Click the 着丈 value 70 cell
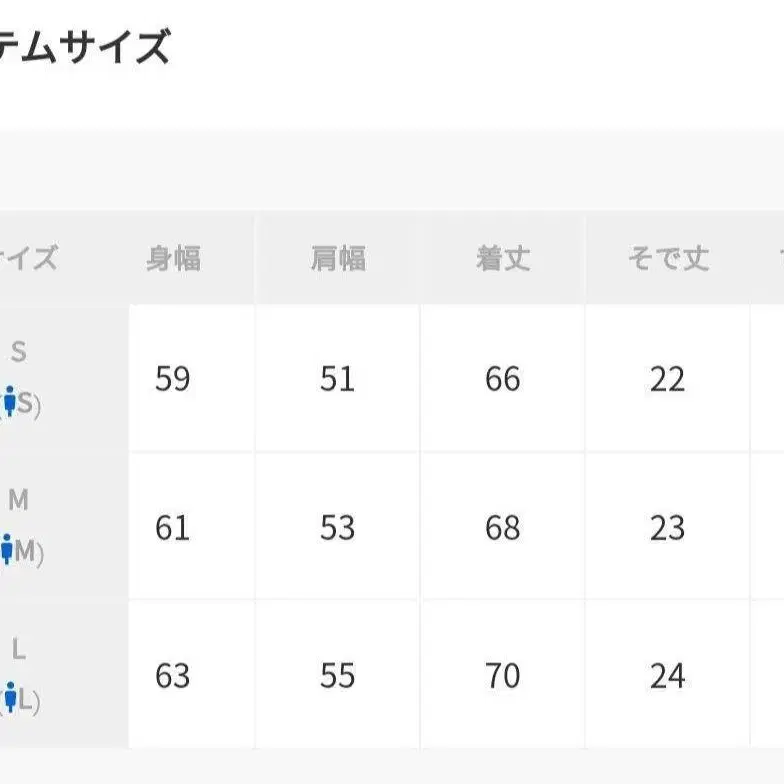Image resolution: width=784 pixels, height=784 pixels. (503, 674)
